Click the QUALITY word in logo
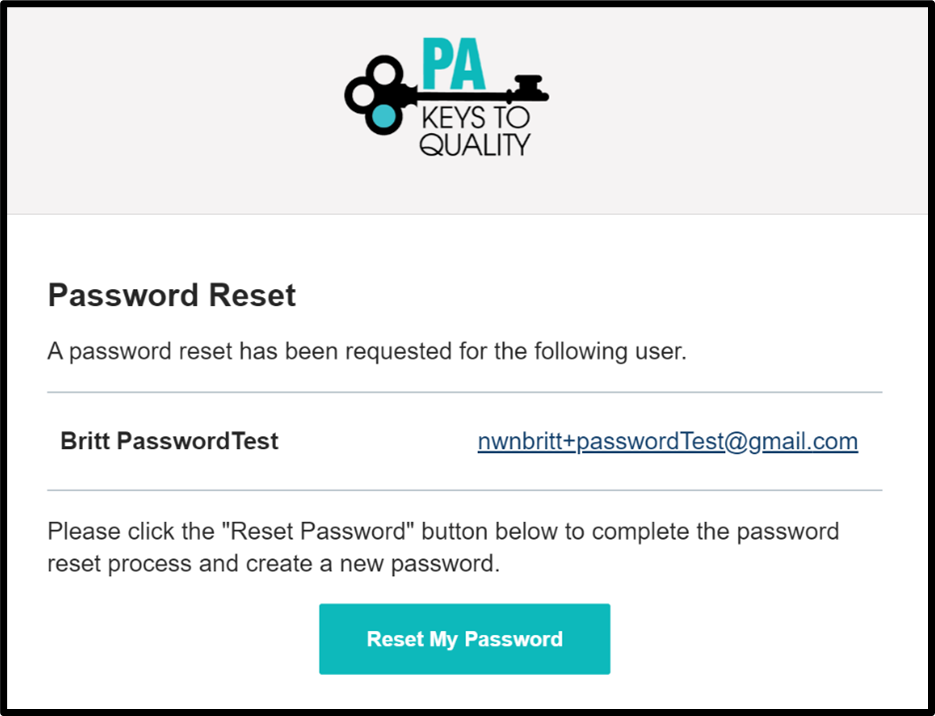The height and width of the screenshot is (716, 935). click(475, 145)
